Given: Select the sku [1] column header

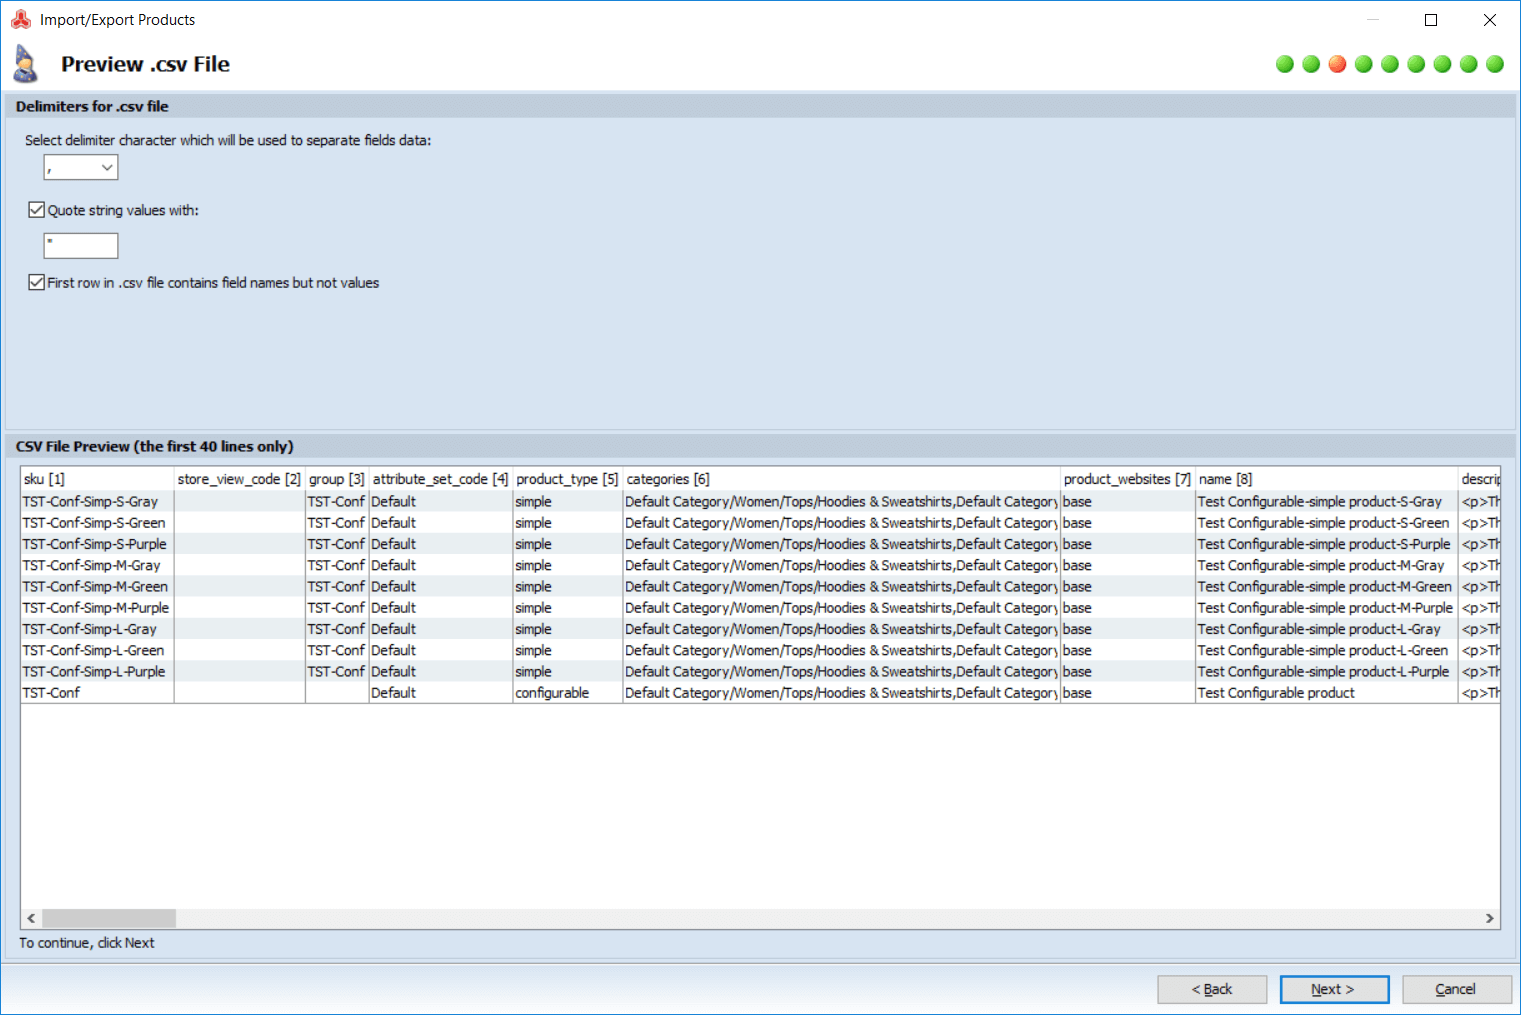Looking at the screenshot, I should 97,479.
